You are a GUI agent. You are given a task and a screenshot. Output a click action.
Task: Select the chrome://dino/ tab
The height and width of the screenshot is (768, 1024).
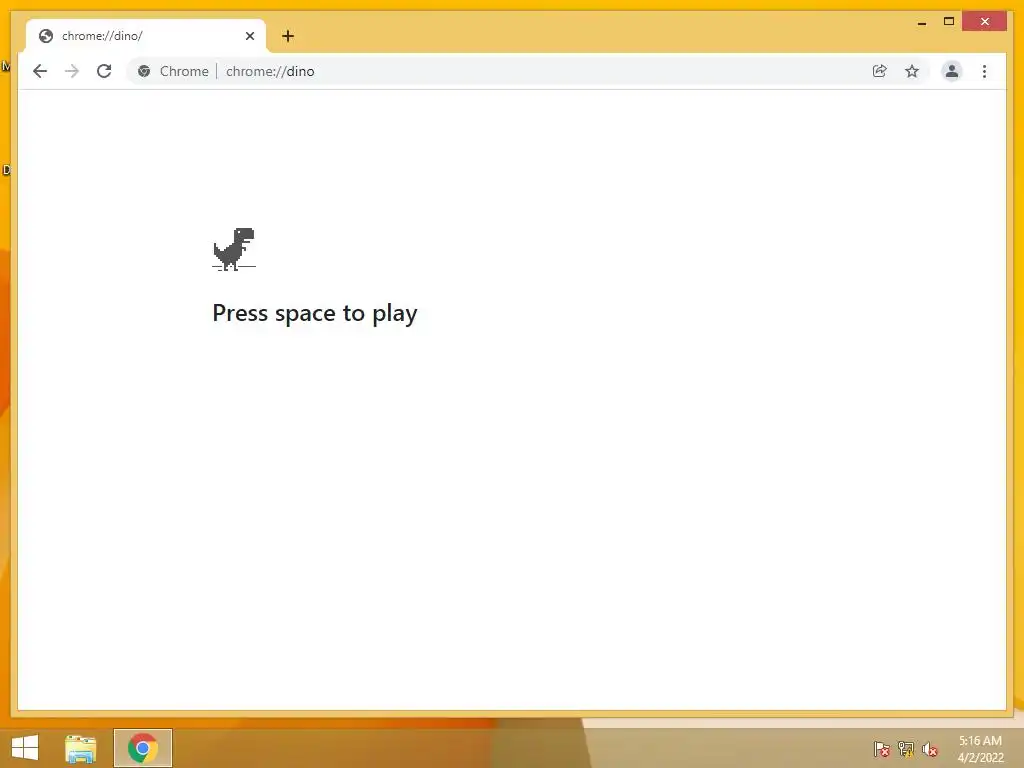point(146,36)
